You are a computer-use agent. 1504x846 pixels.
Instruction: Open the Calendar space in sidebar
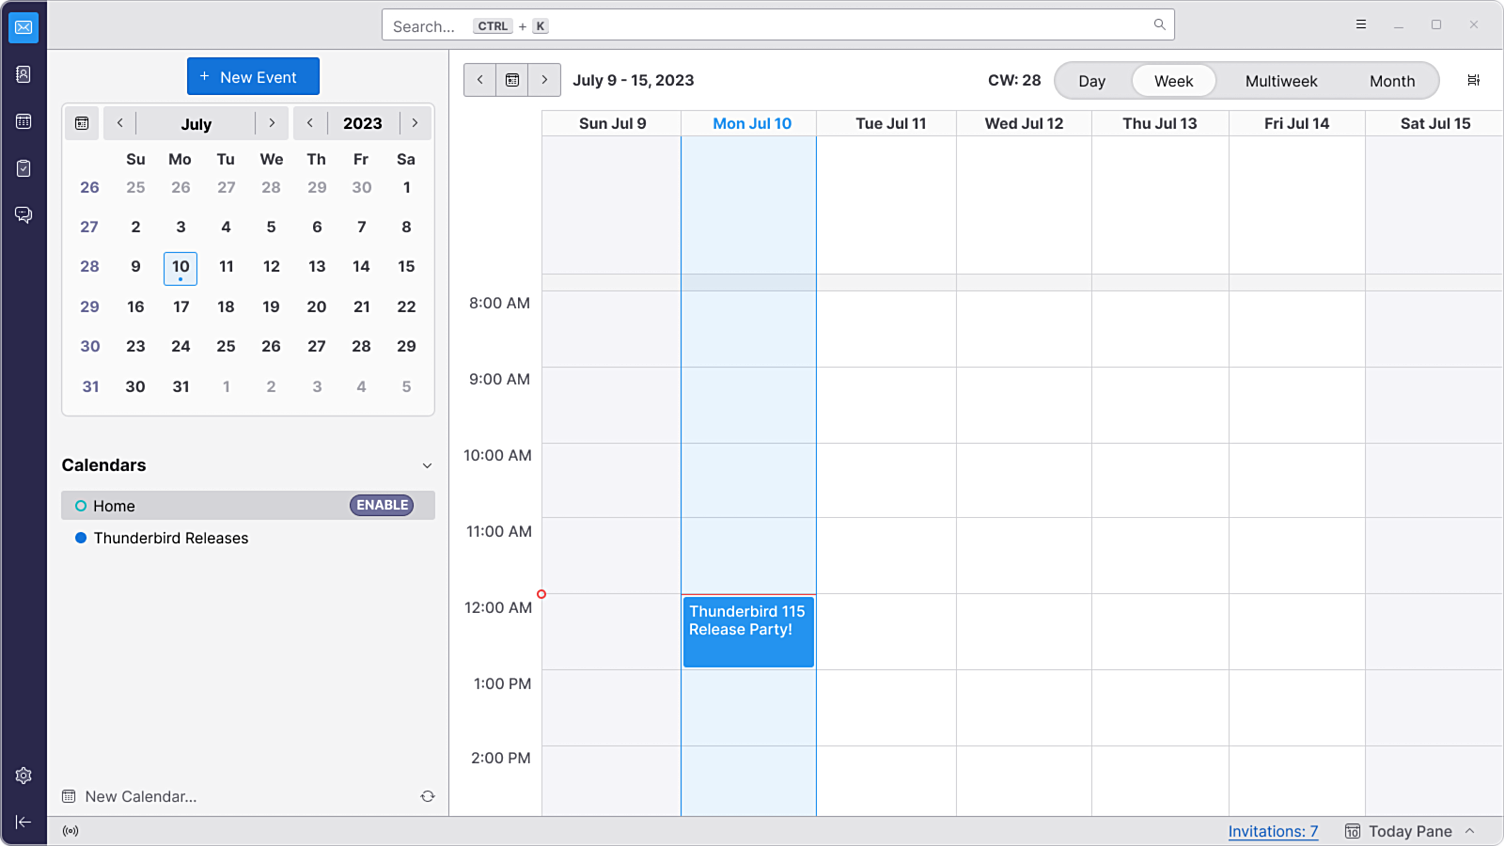point(23,121)
